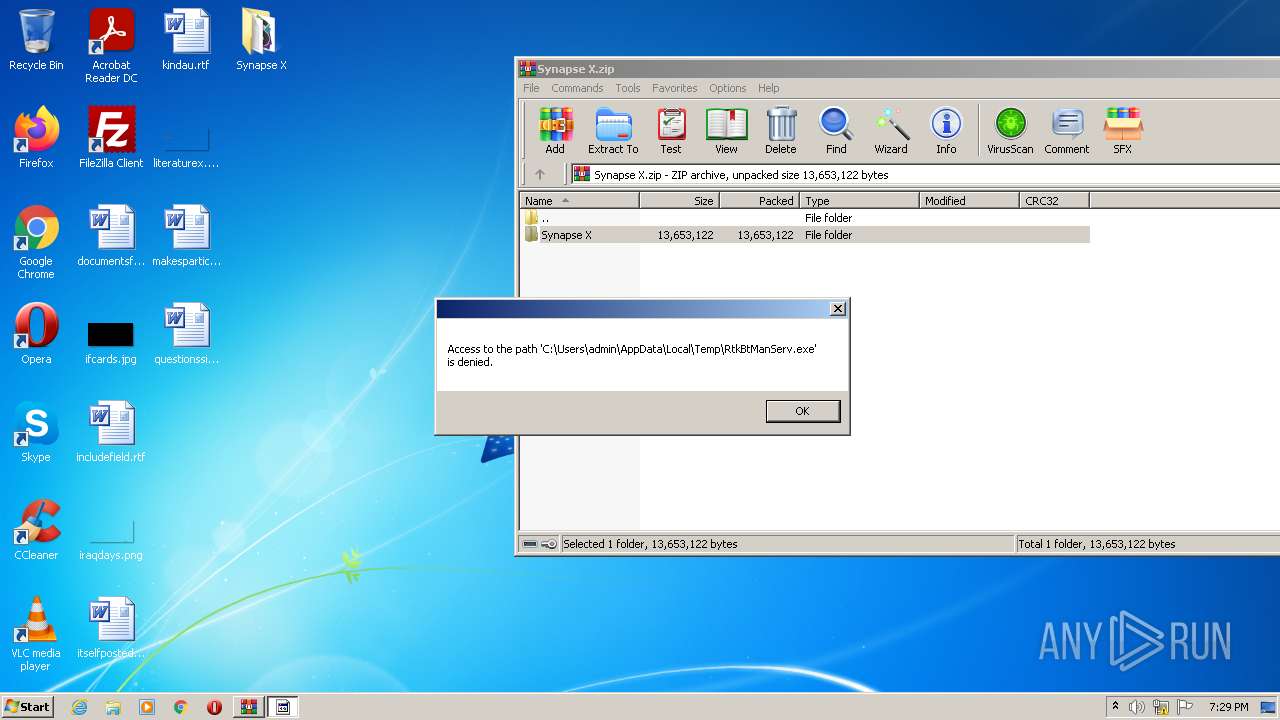The image size is (1280, 720).
Task: Click the Internet Explorer taskbar icon
Action: [x=79, y=707]
